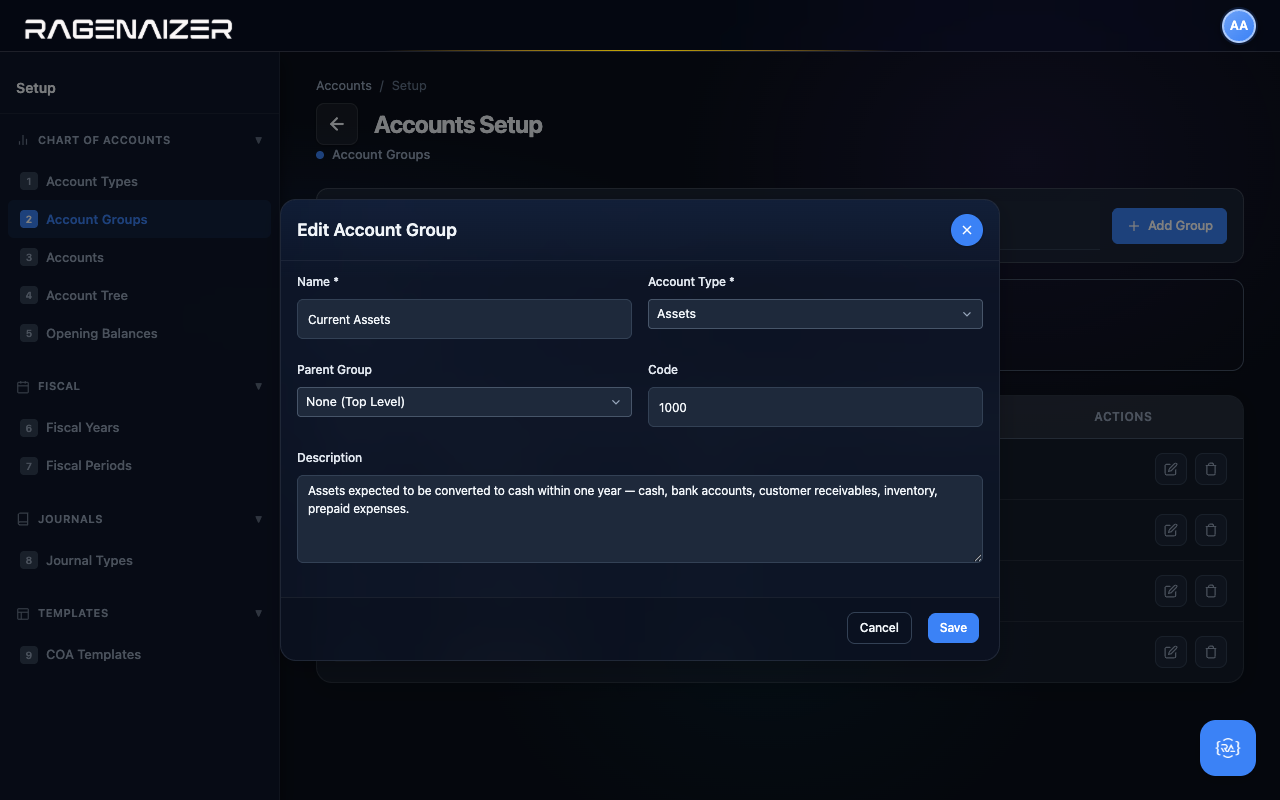Click the back arrow next to Accounts Setup
Screen dimensions: 1280x800
tap(337, 124)
